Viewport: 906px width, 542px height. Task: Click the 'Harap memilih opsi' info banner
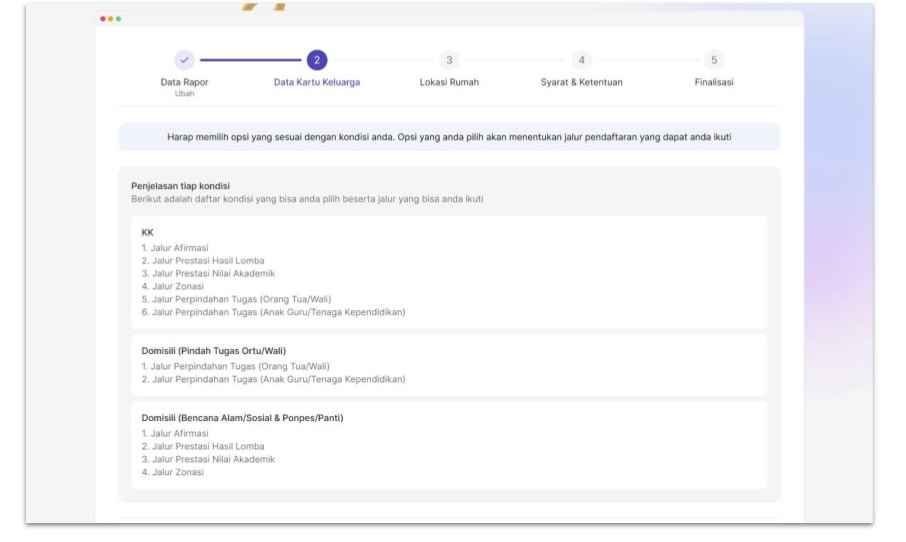[x=449, y=137]
